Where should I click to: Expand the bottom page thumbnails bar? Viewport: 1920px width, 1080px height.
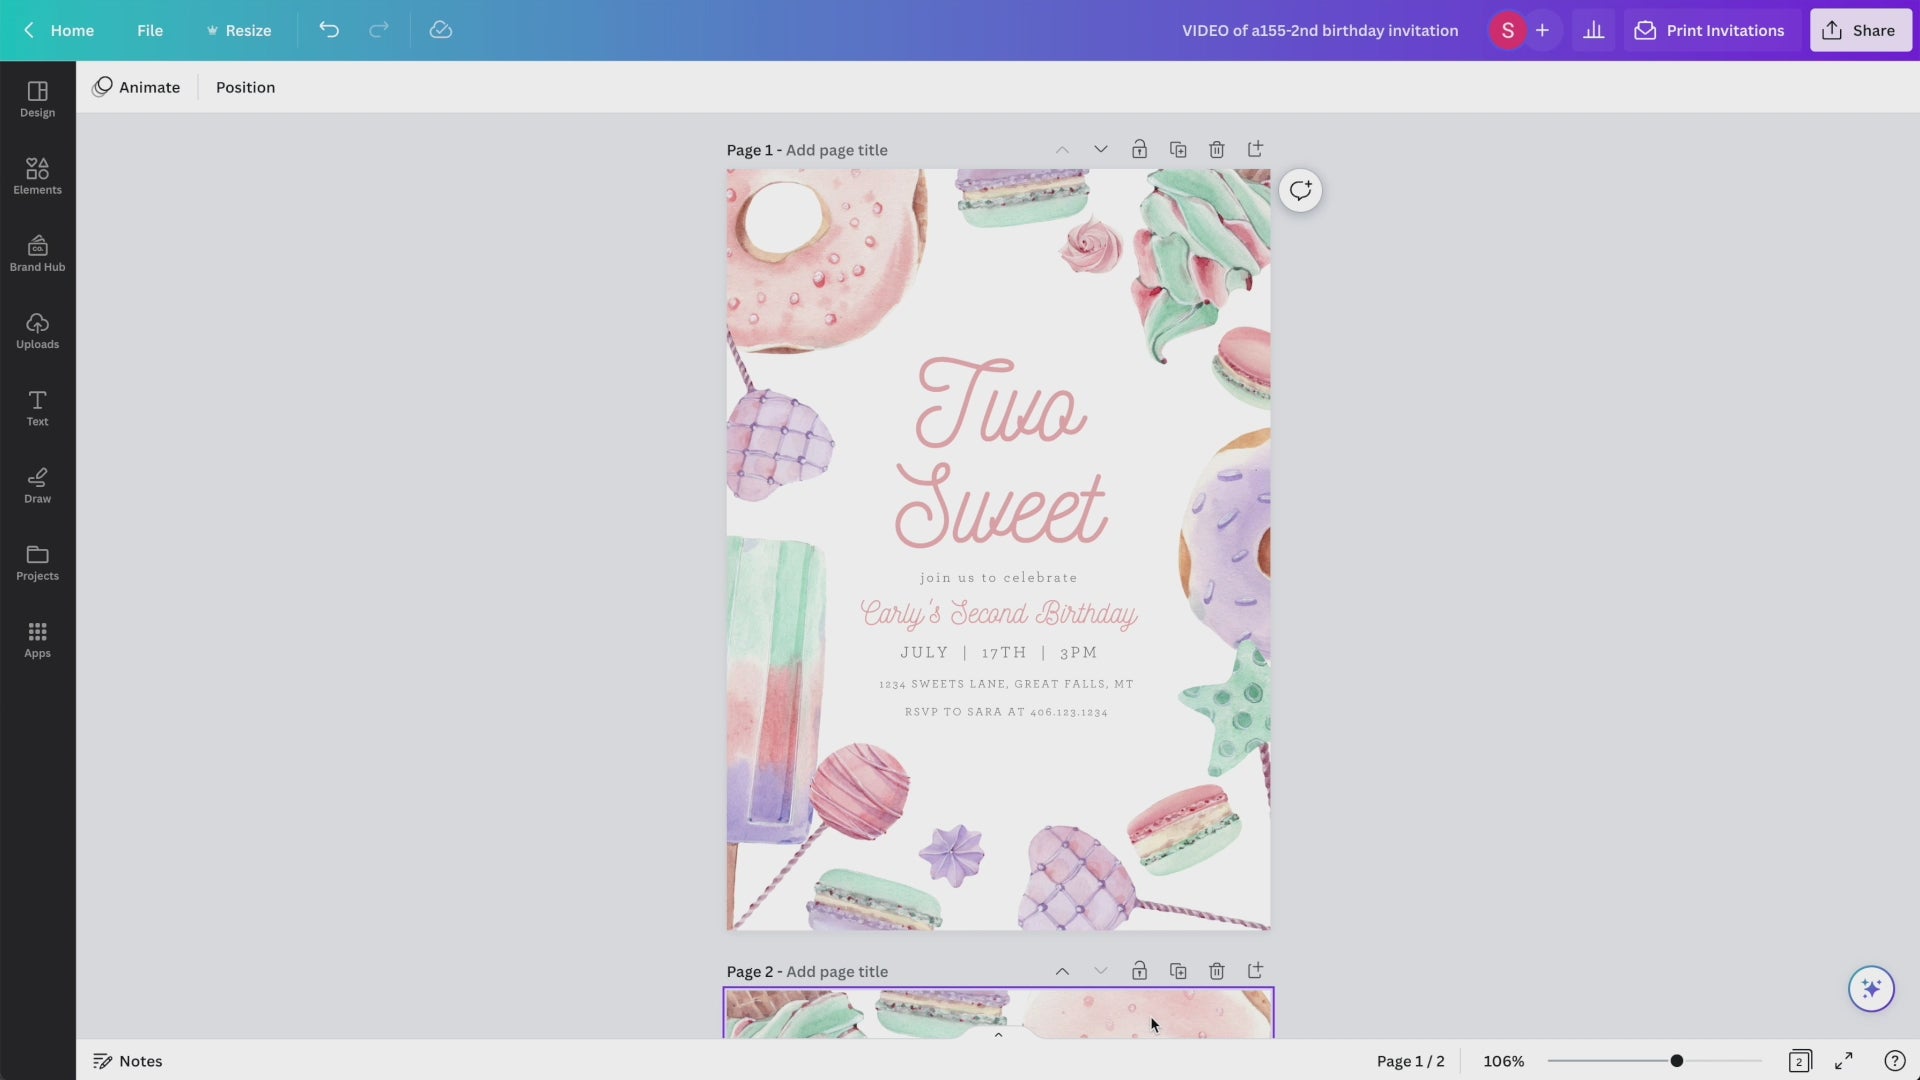(x=998, y=1035)
